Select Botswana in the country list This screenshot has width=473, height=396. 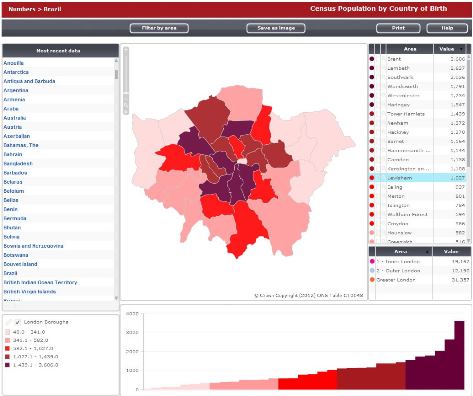point(16,255)
